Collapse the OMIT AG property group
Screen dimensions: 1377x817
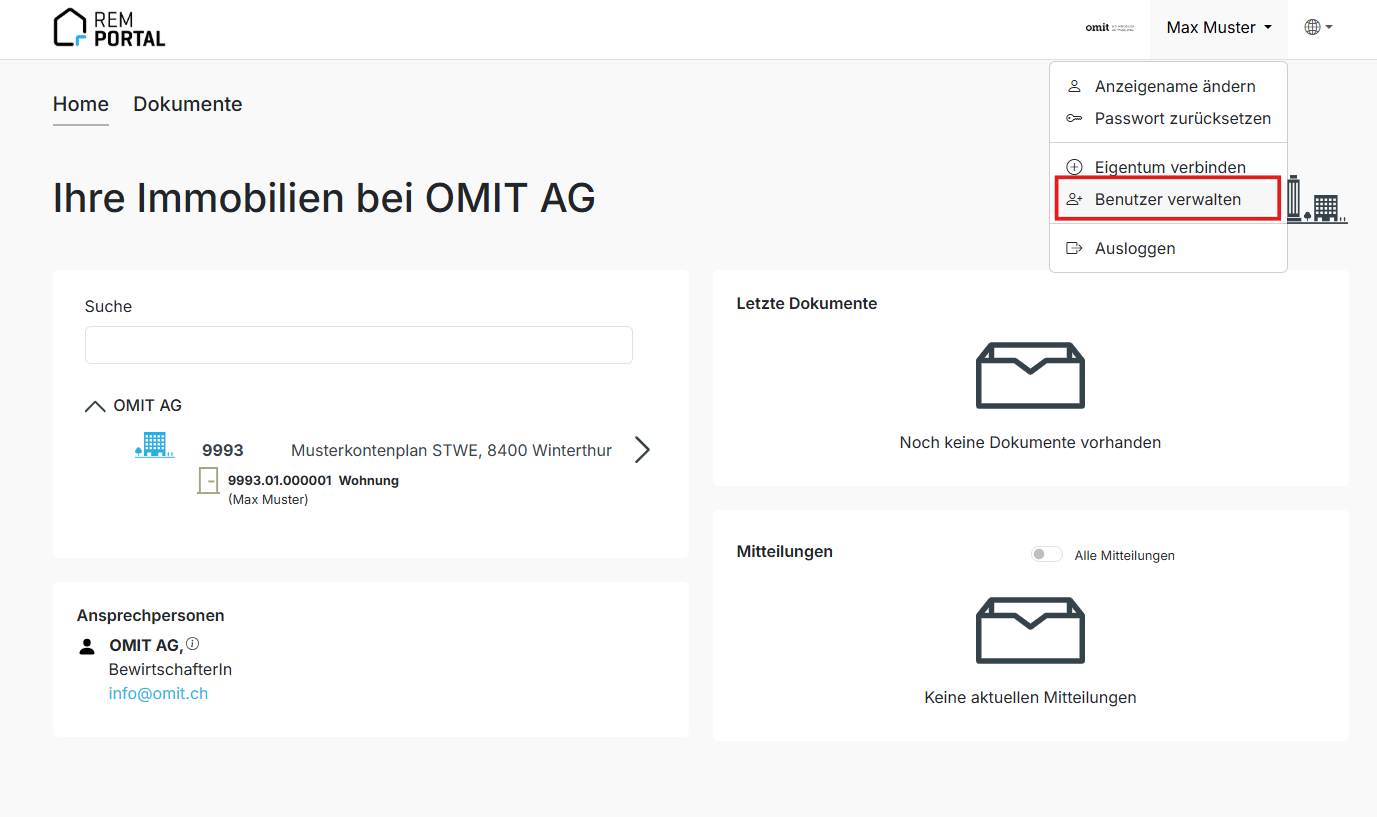tap(95, 406)
